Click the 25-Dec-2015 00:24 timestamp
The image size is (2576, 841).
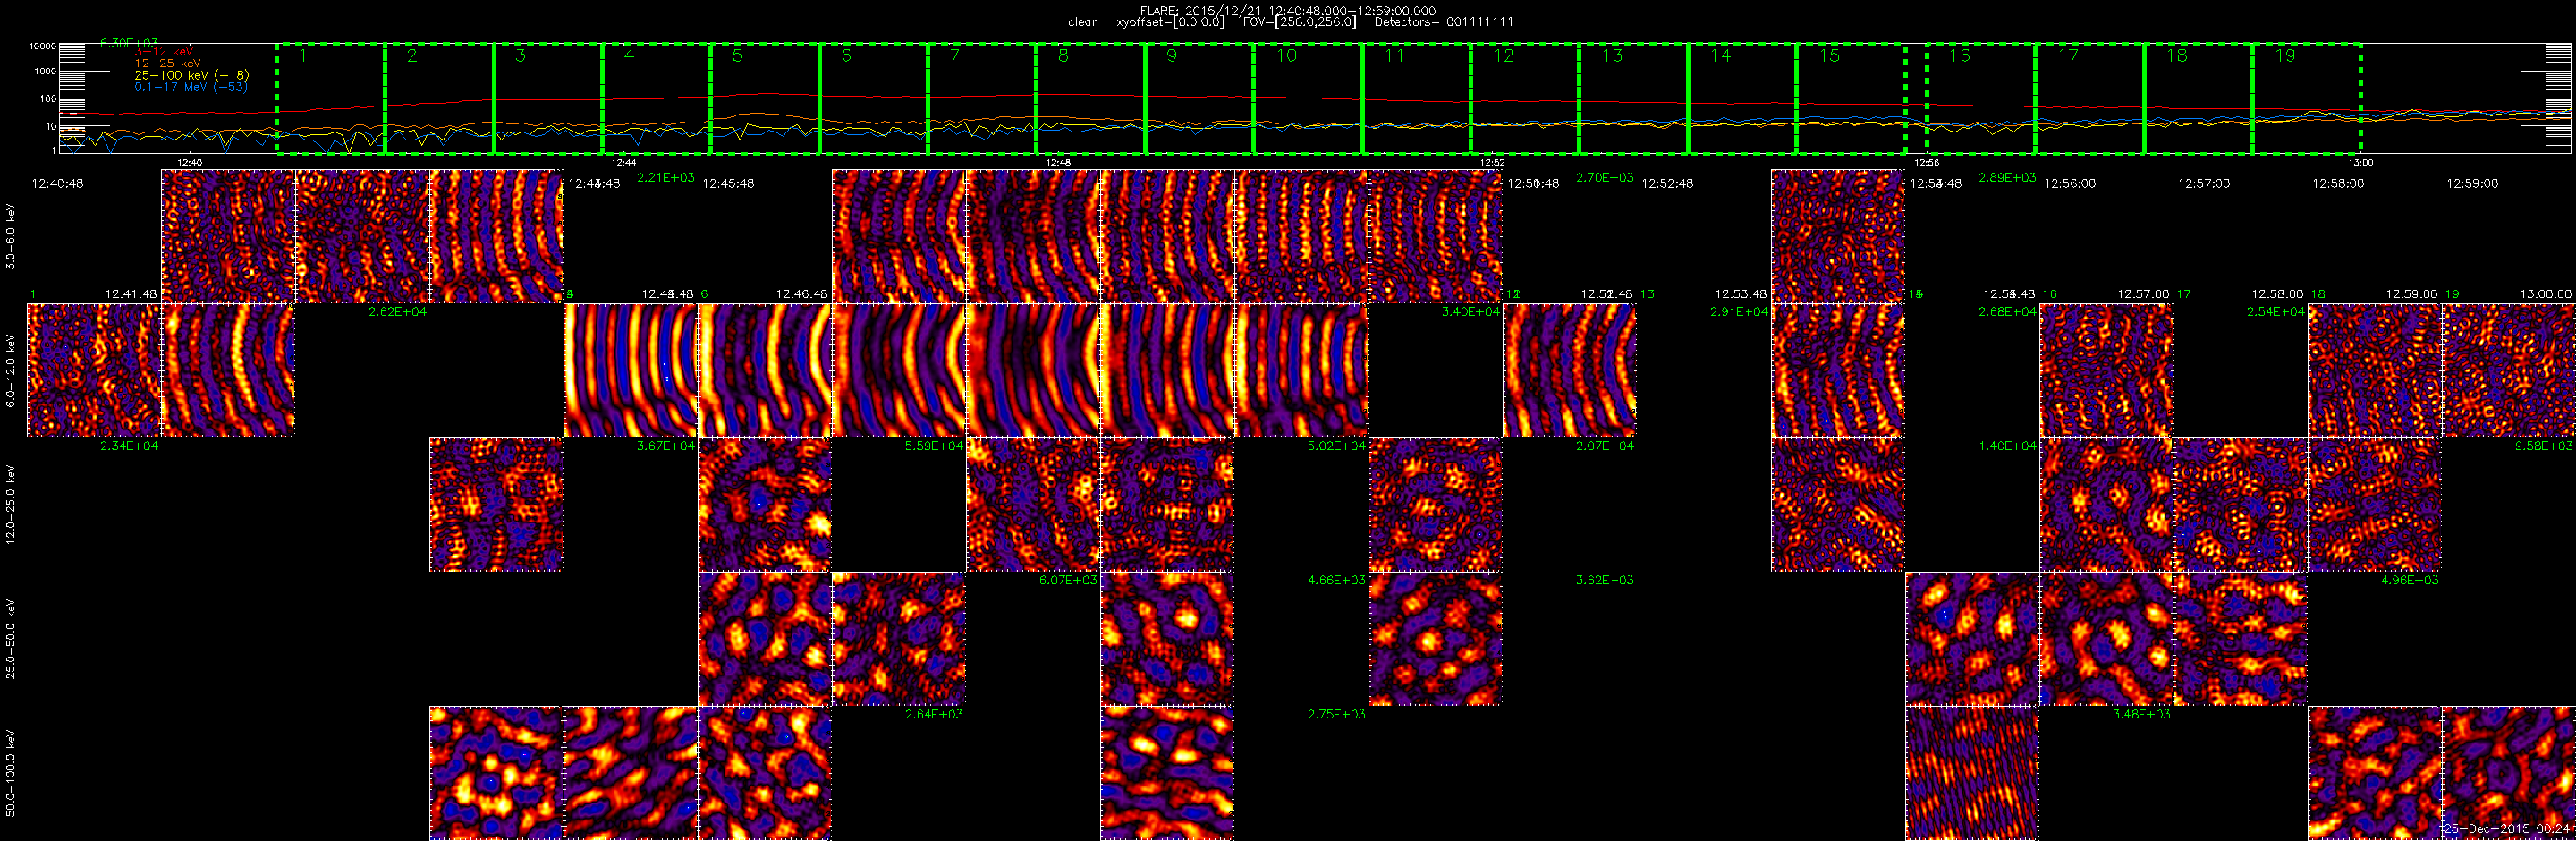[x=2506, y=829]
